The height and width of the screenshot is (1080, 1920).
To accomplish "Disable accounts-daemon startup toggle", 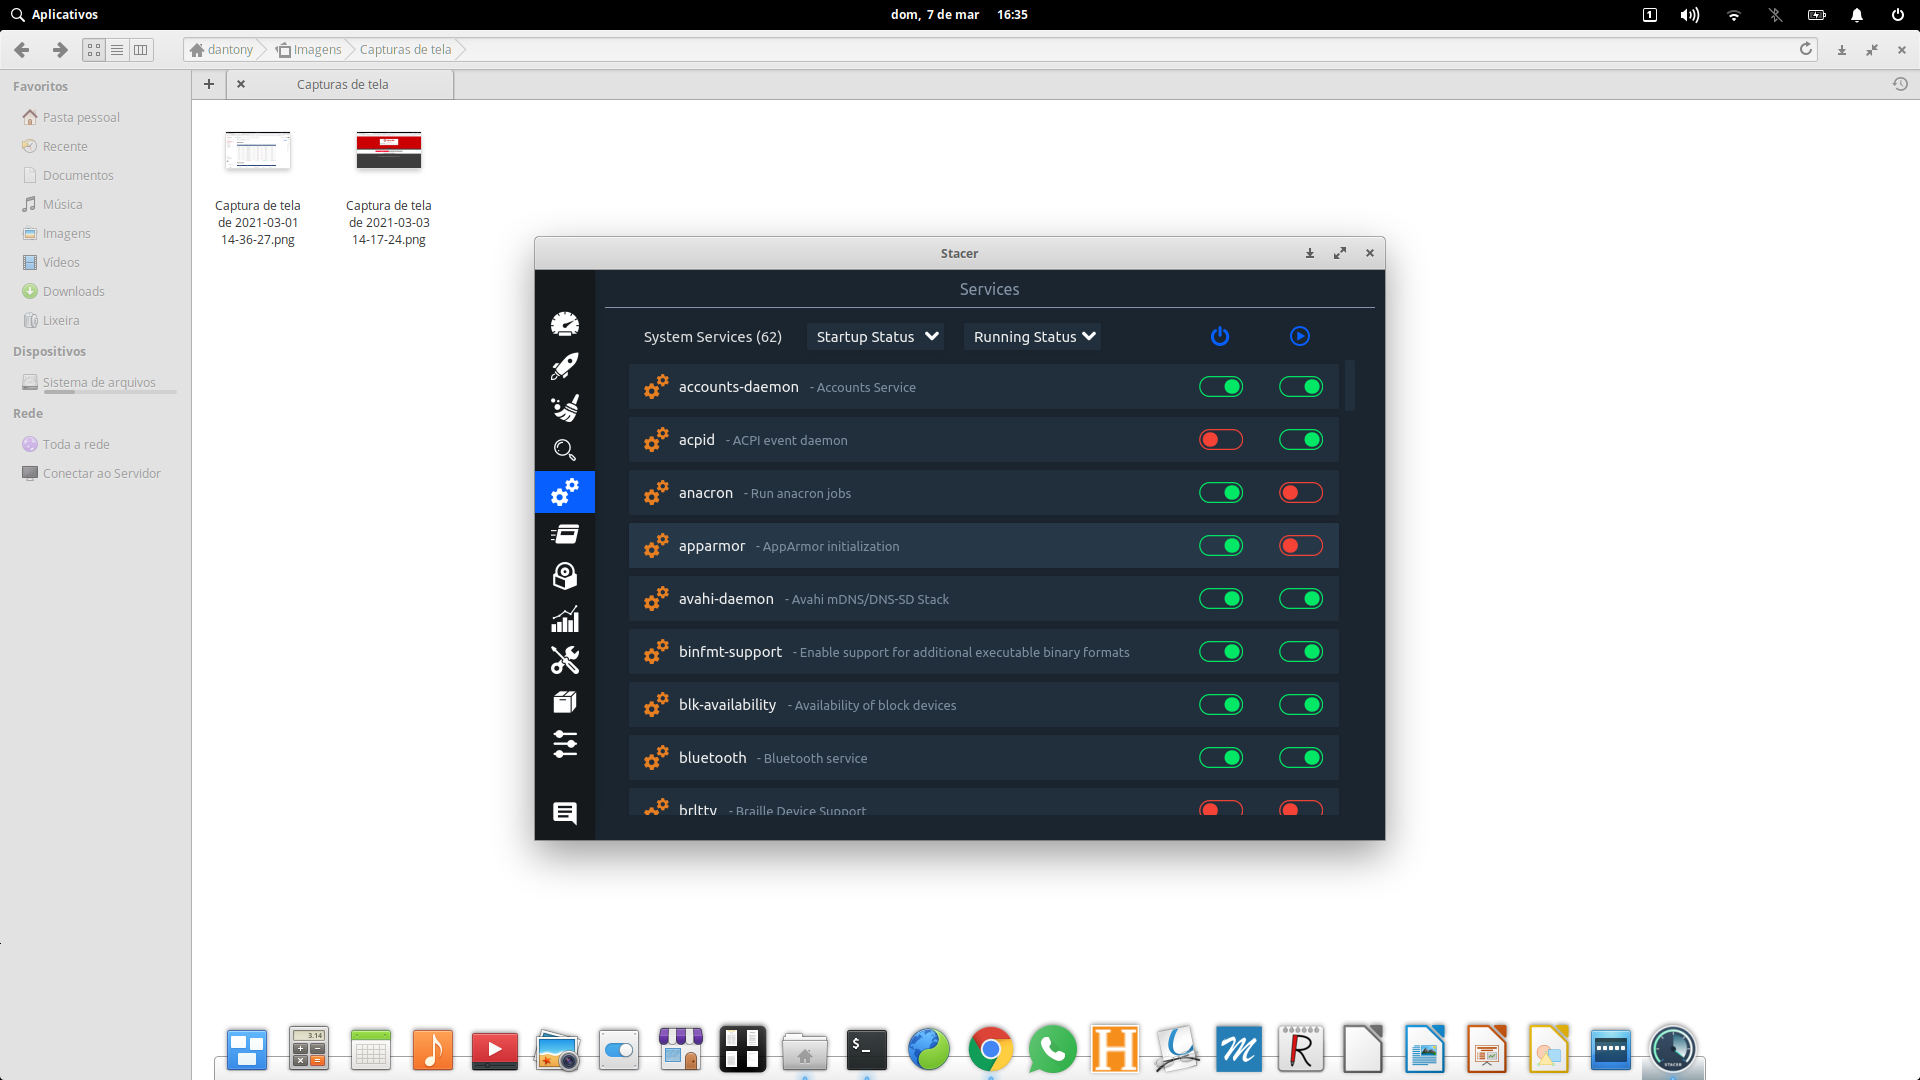I will (1221, 387).
